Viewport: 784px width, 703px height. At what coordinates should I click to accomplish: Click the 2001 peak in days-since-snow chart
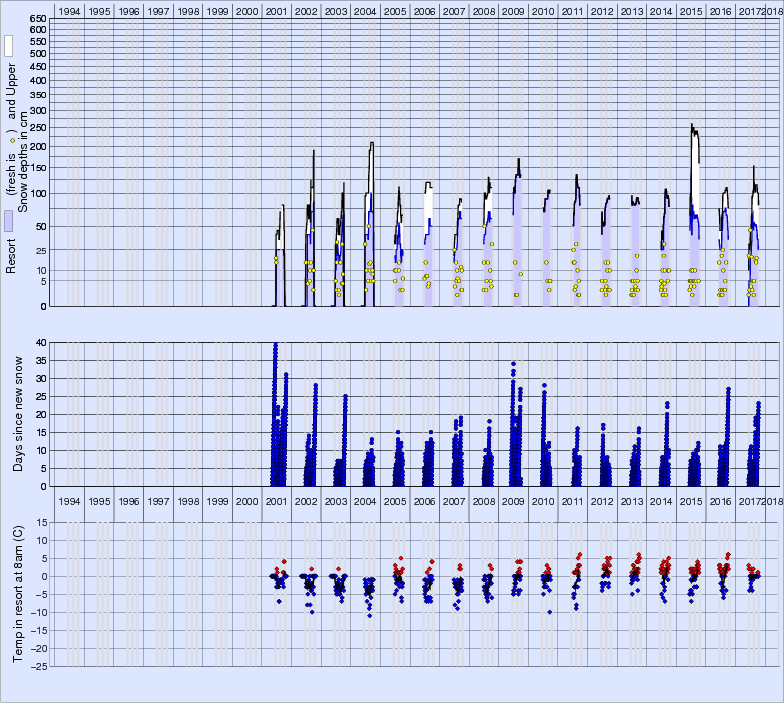(275, 345)
